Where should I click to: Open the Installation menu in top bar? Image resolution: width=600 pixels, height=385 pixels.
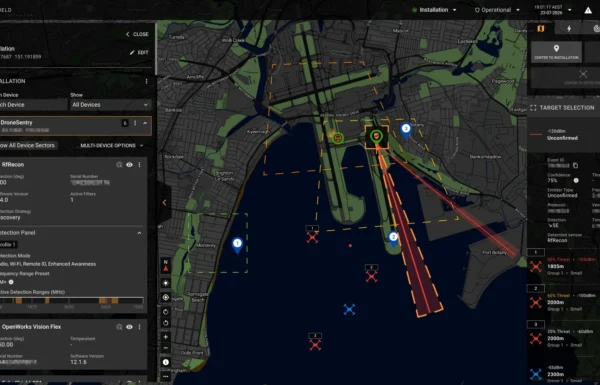pos(434,10)
